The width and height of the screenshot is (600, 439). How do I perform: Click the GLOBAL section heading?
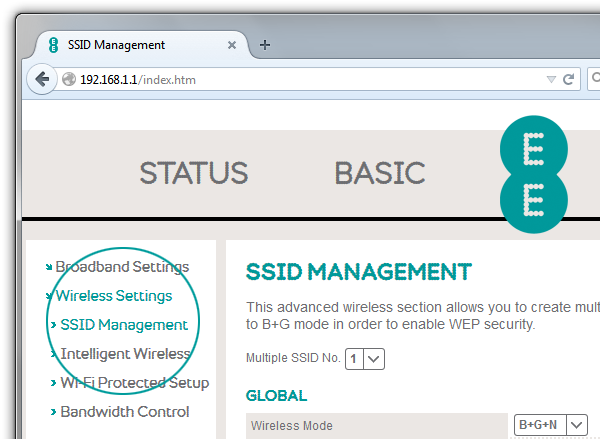pos(276,396)
